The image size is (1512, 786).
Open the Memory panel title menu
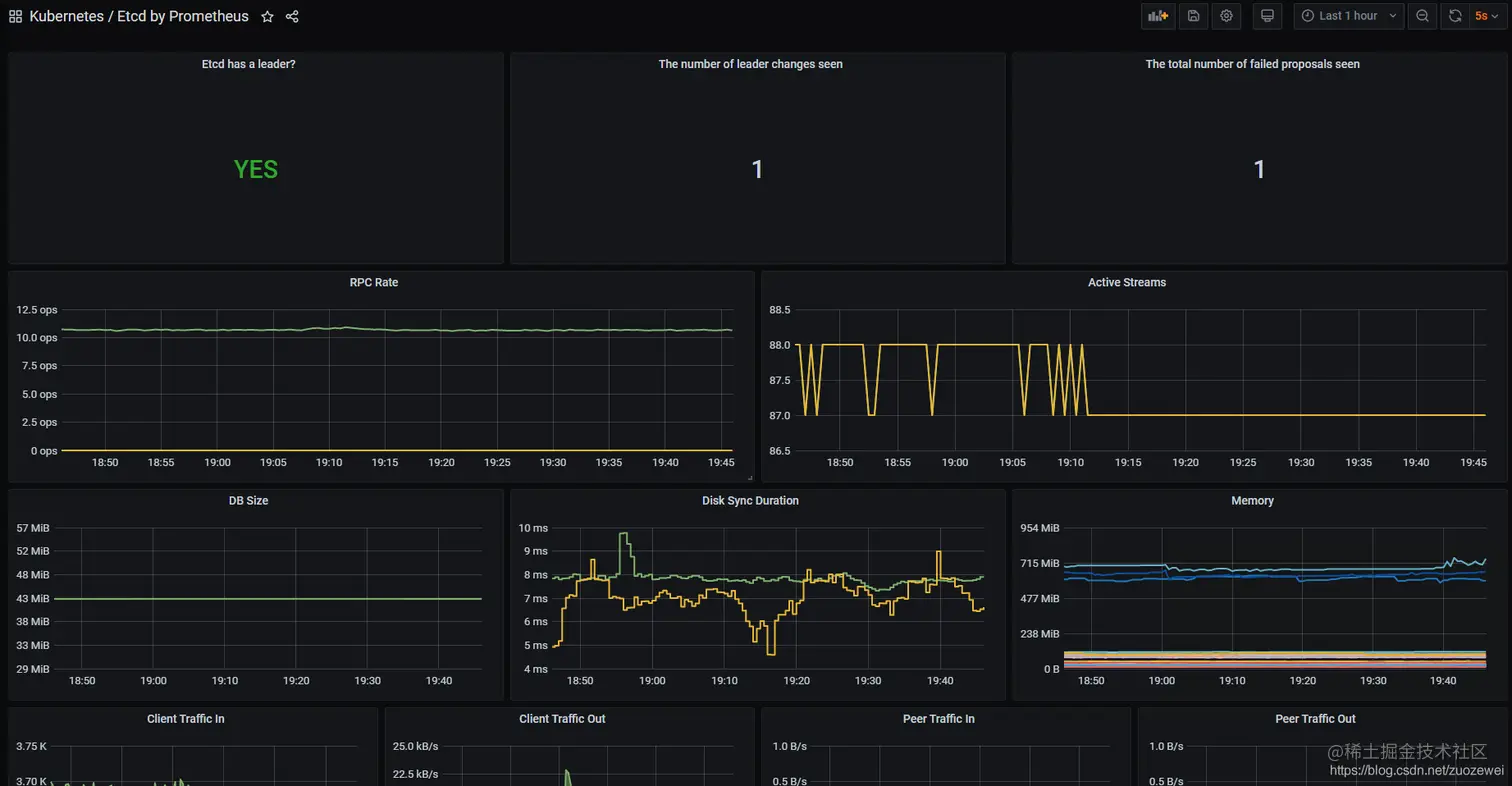[1252, 501]
